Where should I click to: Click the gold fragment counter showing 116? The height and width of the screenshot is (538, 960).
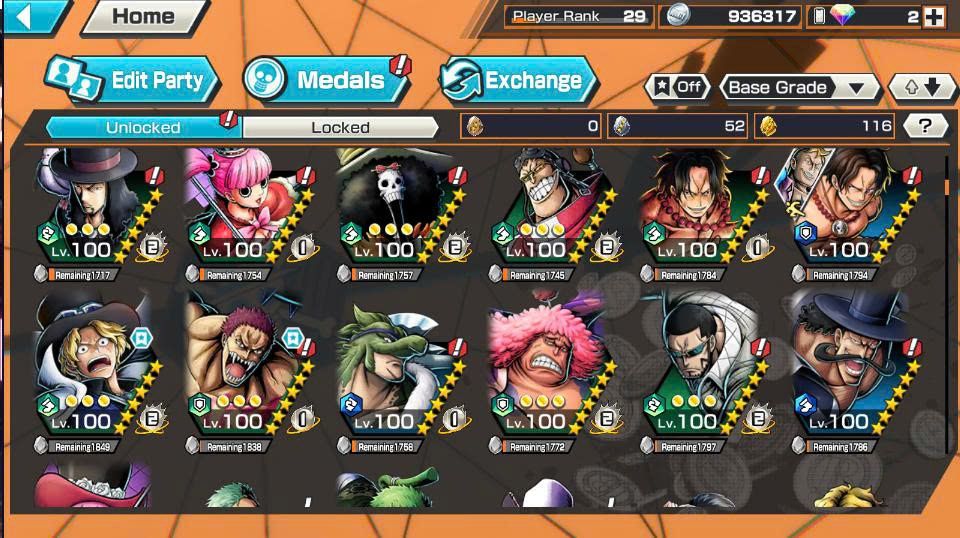coord(824,126)
